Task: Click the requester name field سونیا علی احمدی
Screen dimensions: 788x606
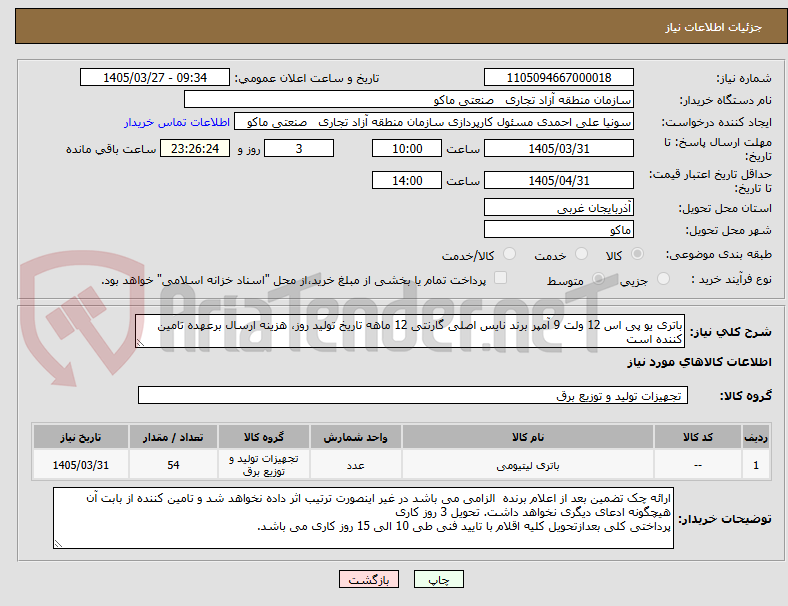Action: (x=434, y=122)
